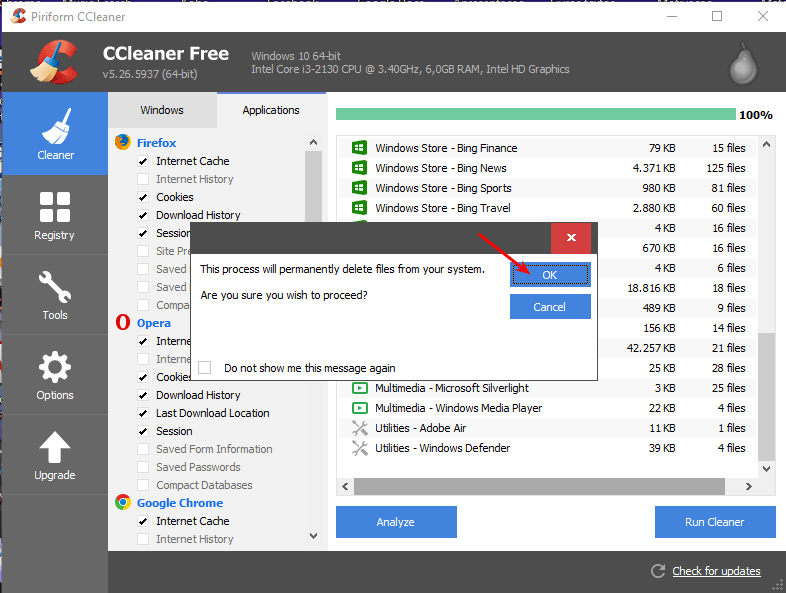Click results list scroll up arrow

[766, 144]
